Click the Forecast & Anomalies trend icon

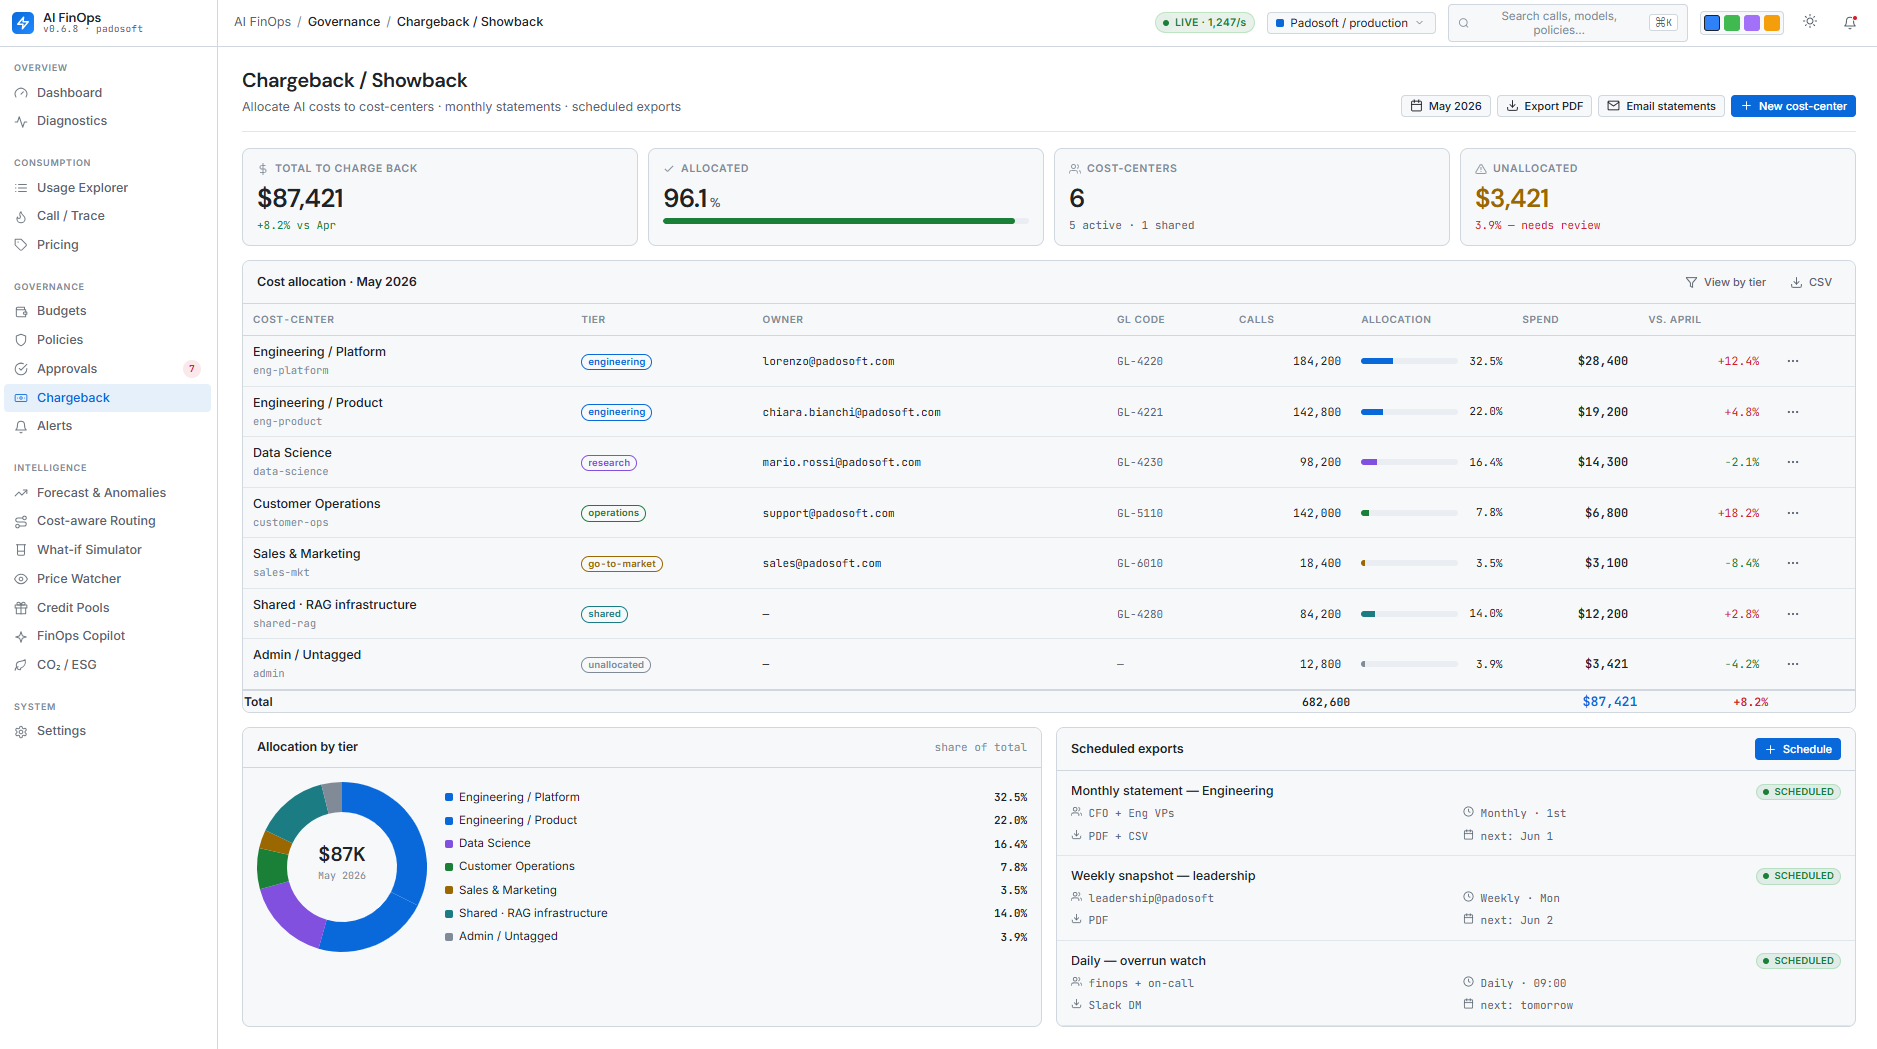click(x=21, y=493)
